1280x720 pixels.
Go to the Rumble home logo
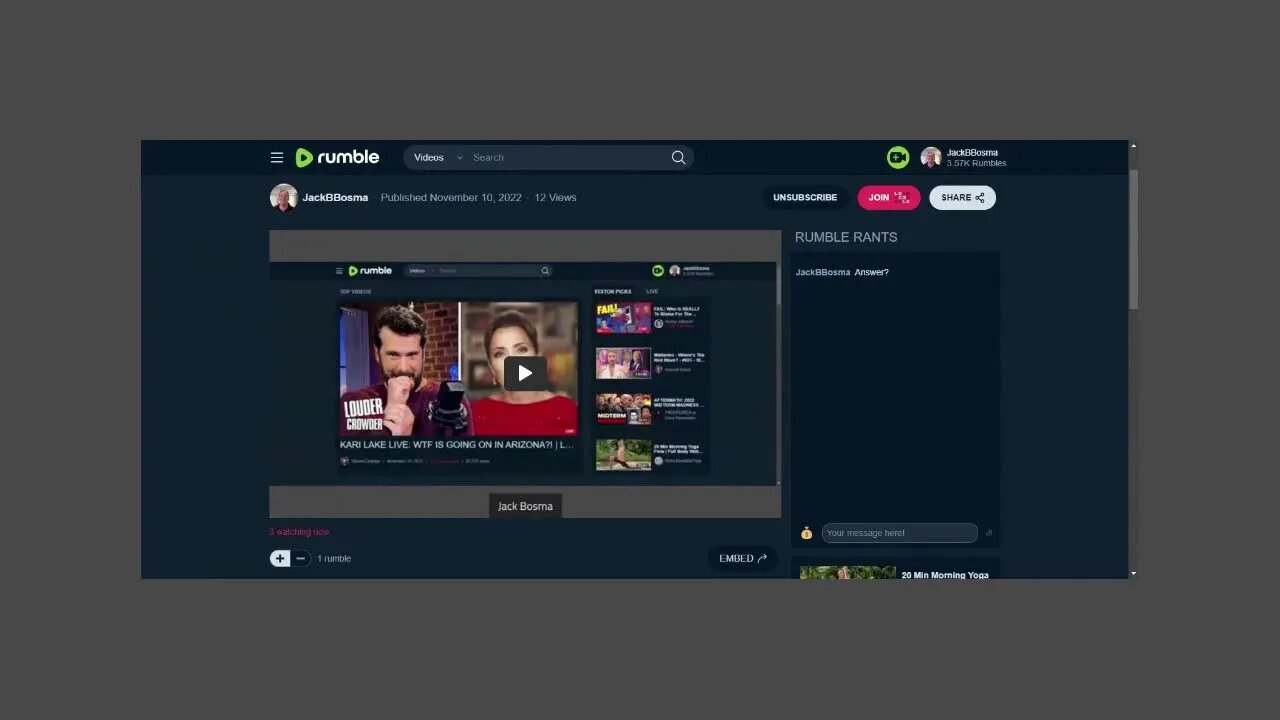[x=337, y=157]
